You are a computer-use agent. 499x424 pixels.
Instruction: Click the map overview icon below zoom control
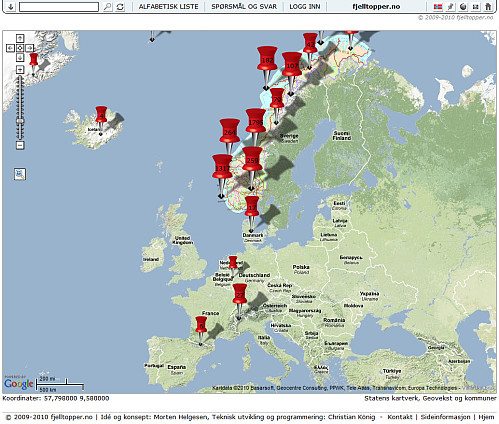pos(20,174)
